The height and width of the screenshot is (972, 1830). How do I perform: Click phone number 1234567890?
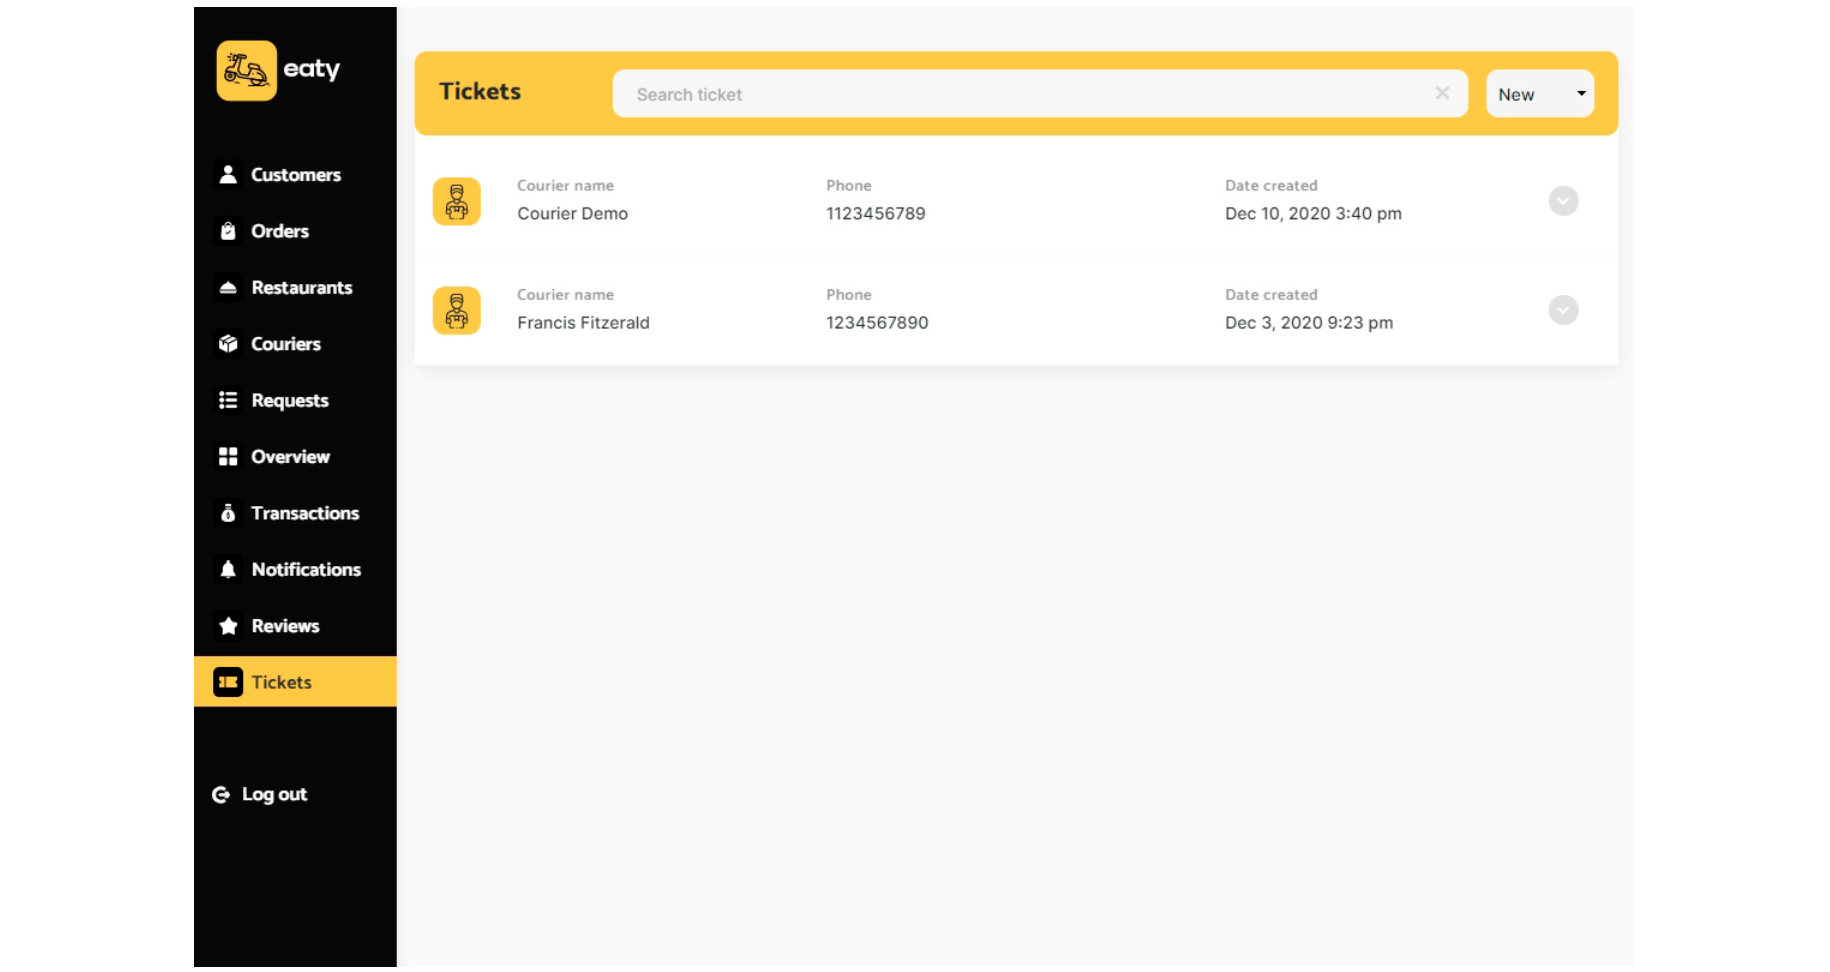pyautogui.click(x=877, y=323)
